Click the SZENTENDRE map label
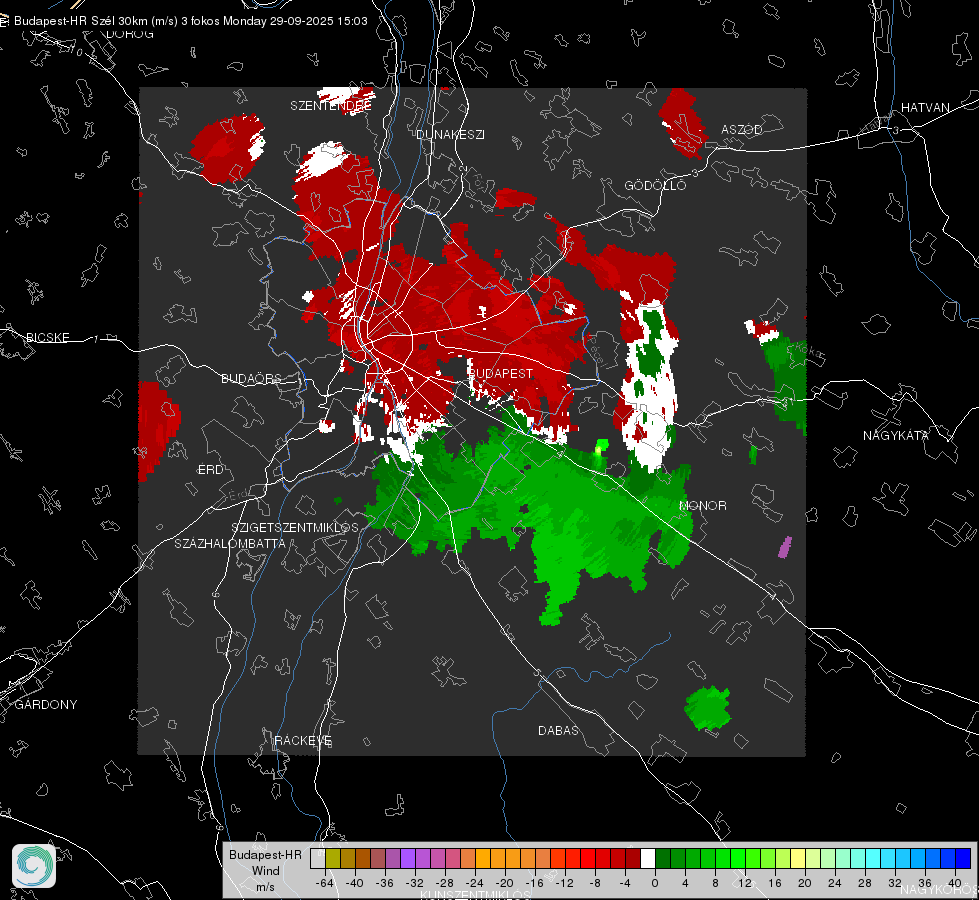979x900 pixels. tap(331, 106)
